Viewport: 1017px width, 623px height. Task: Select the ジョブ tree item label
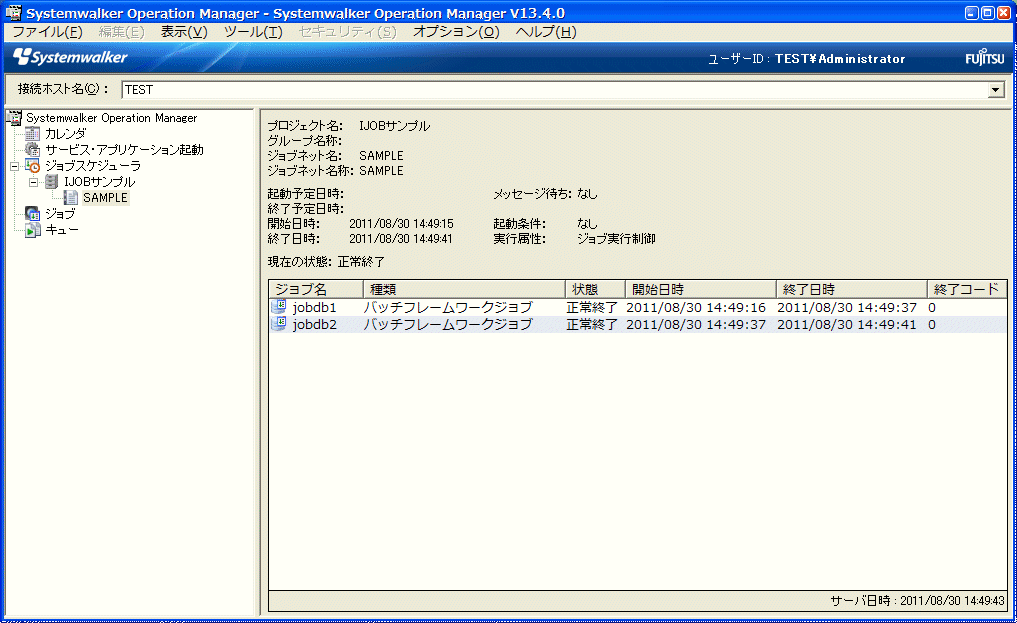[60, 214]
